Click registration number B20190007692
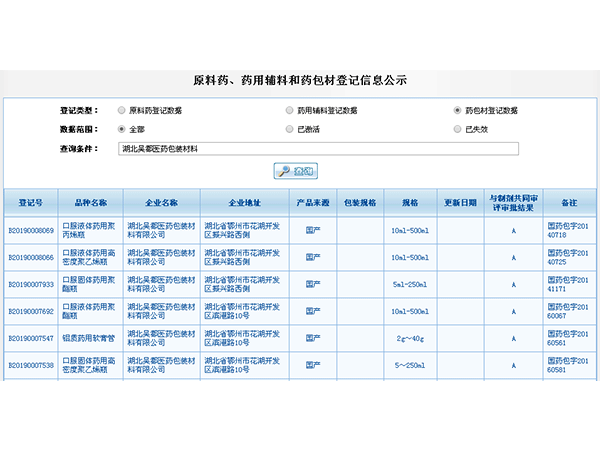This screenshot has height=450, width=600. point(31,311)
